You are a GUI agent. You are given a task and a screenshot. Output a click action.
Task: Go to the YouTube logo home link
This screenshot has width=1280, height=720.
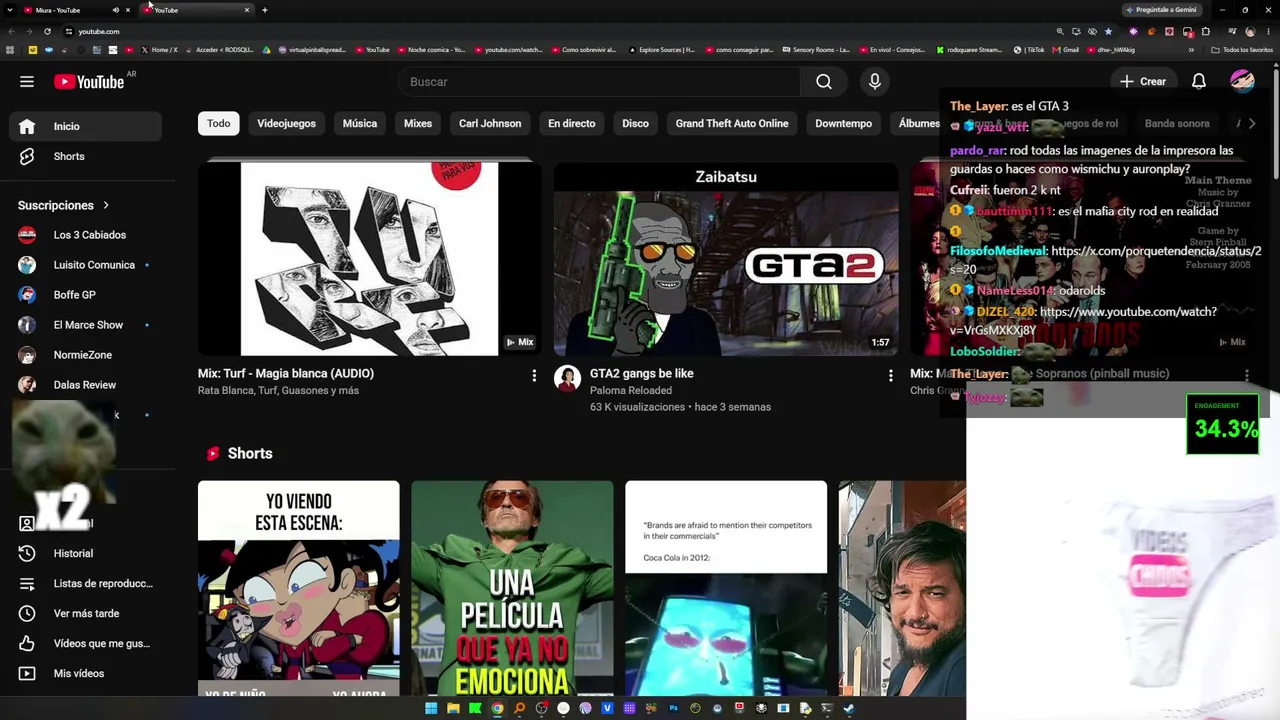pyautogui.click(x=89, y=82)
